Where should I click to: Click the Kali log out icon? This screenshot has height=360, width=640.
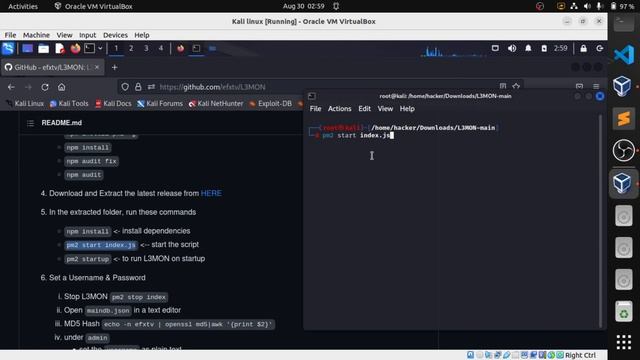point(600,49)
